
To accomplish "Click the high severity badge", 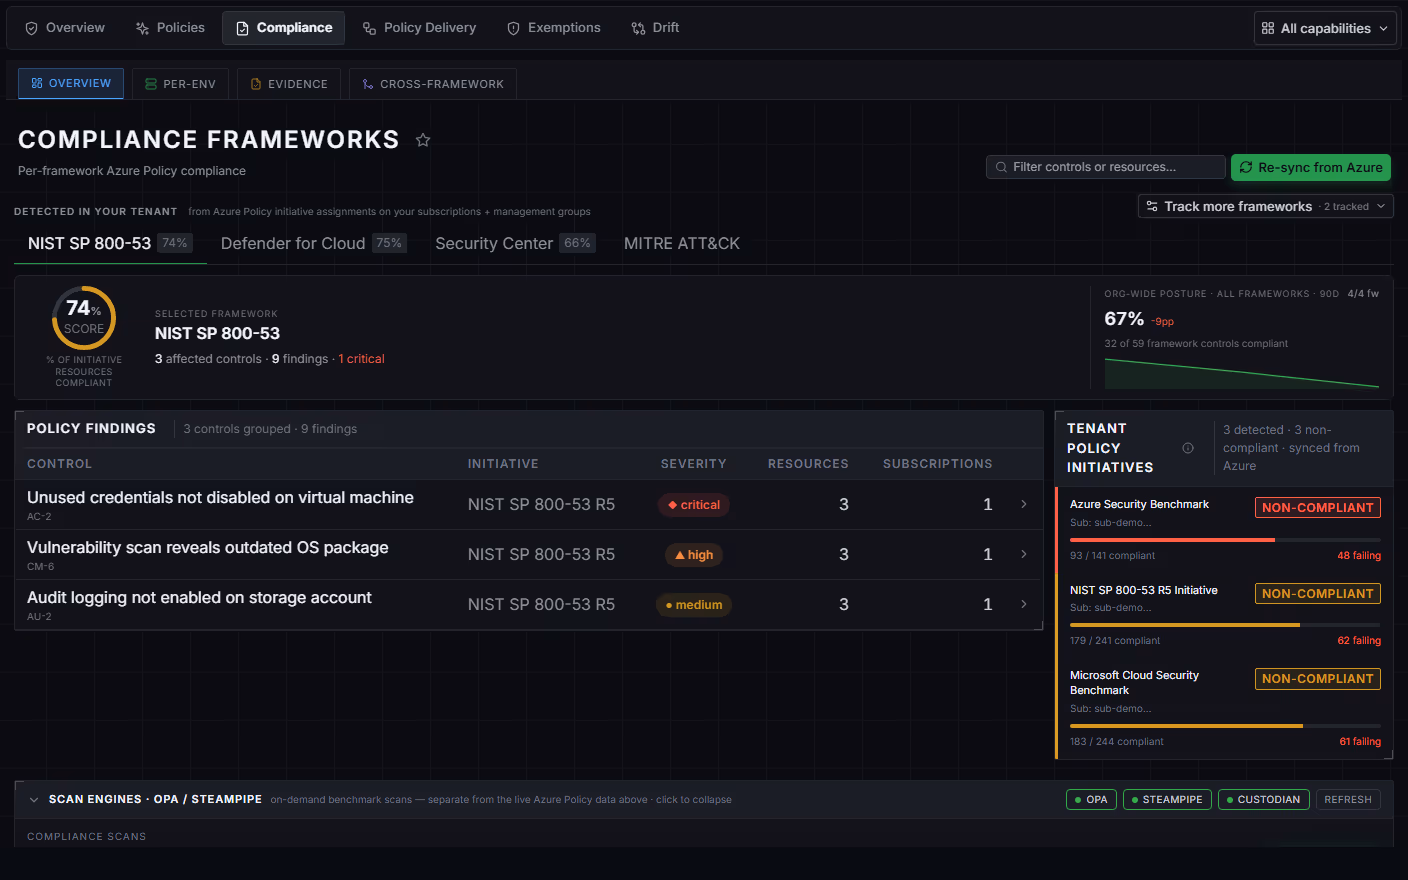I will [x=694, y=555].
